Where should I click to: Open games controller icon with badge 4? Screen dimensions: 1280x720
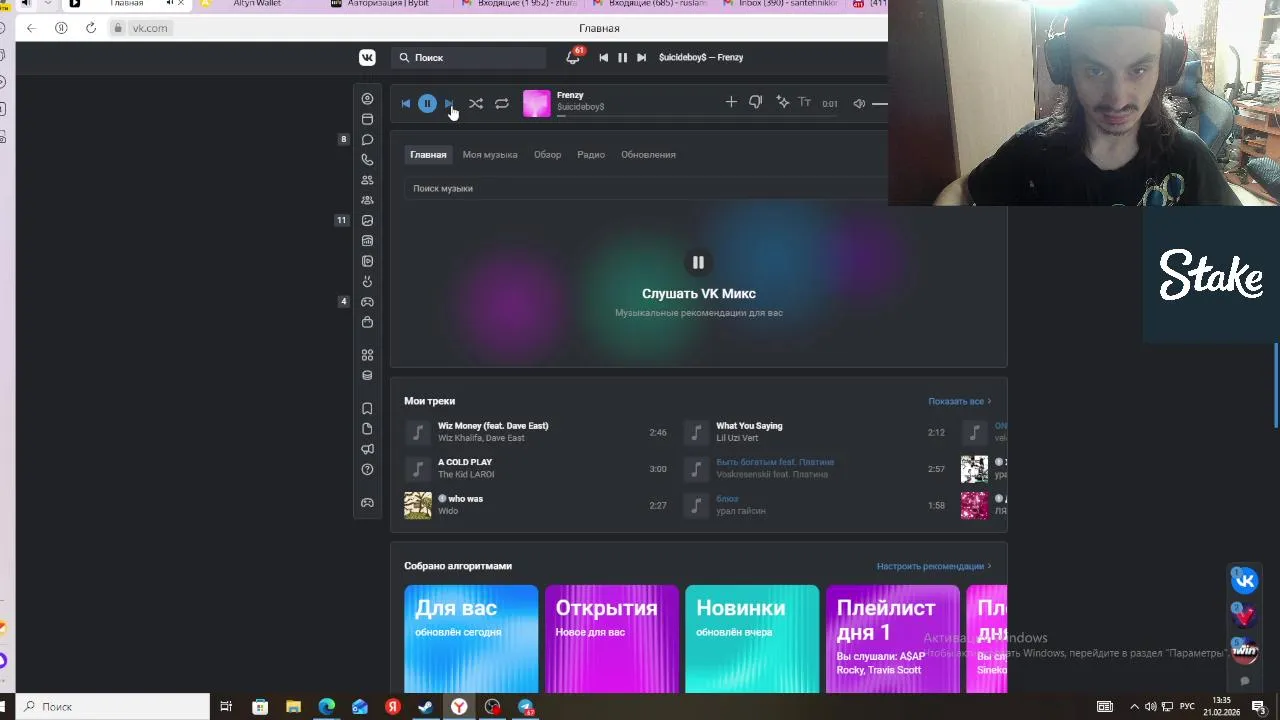pos(367,302)
